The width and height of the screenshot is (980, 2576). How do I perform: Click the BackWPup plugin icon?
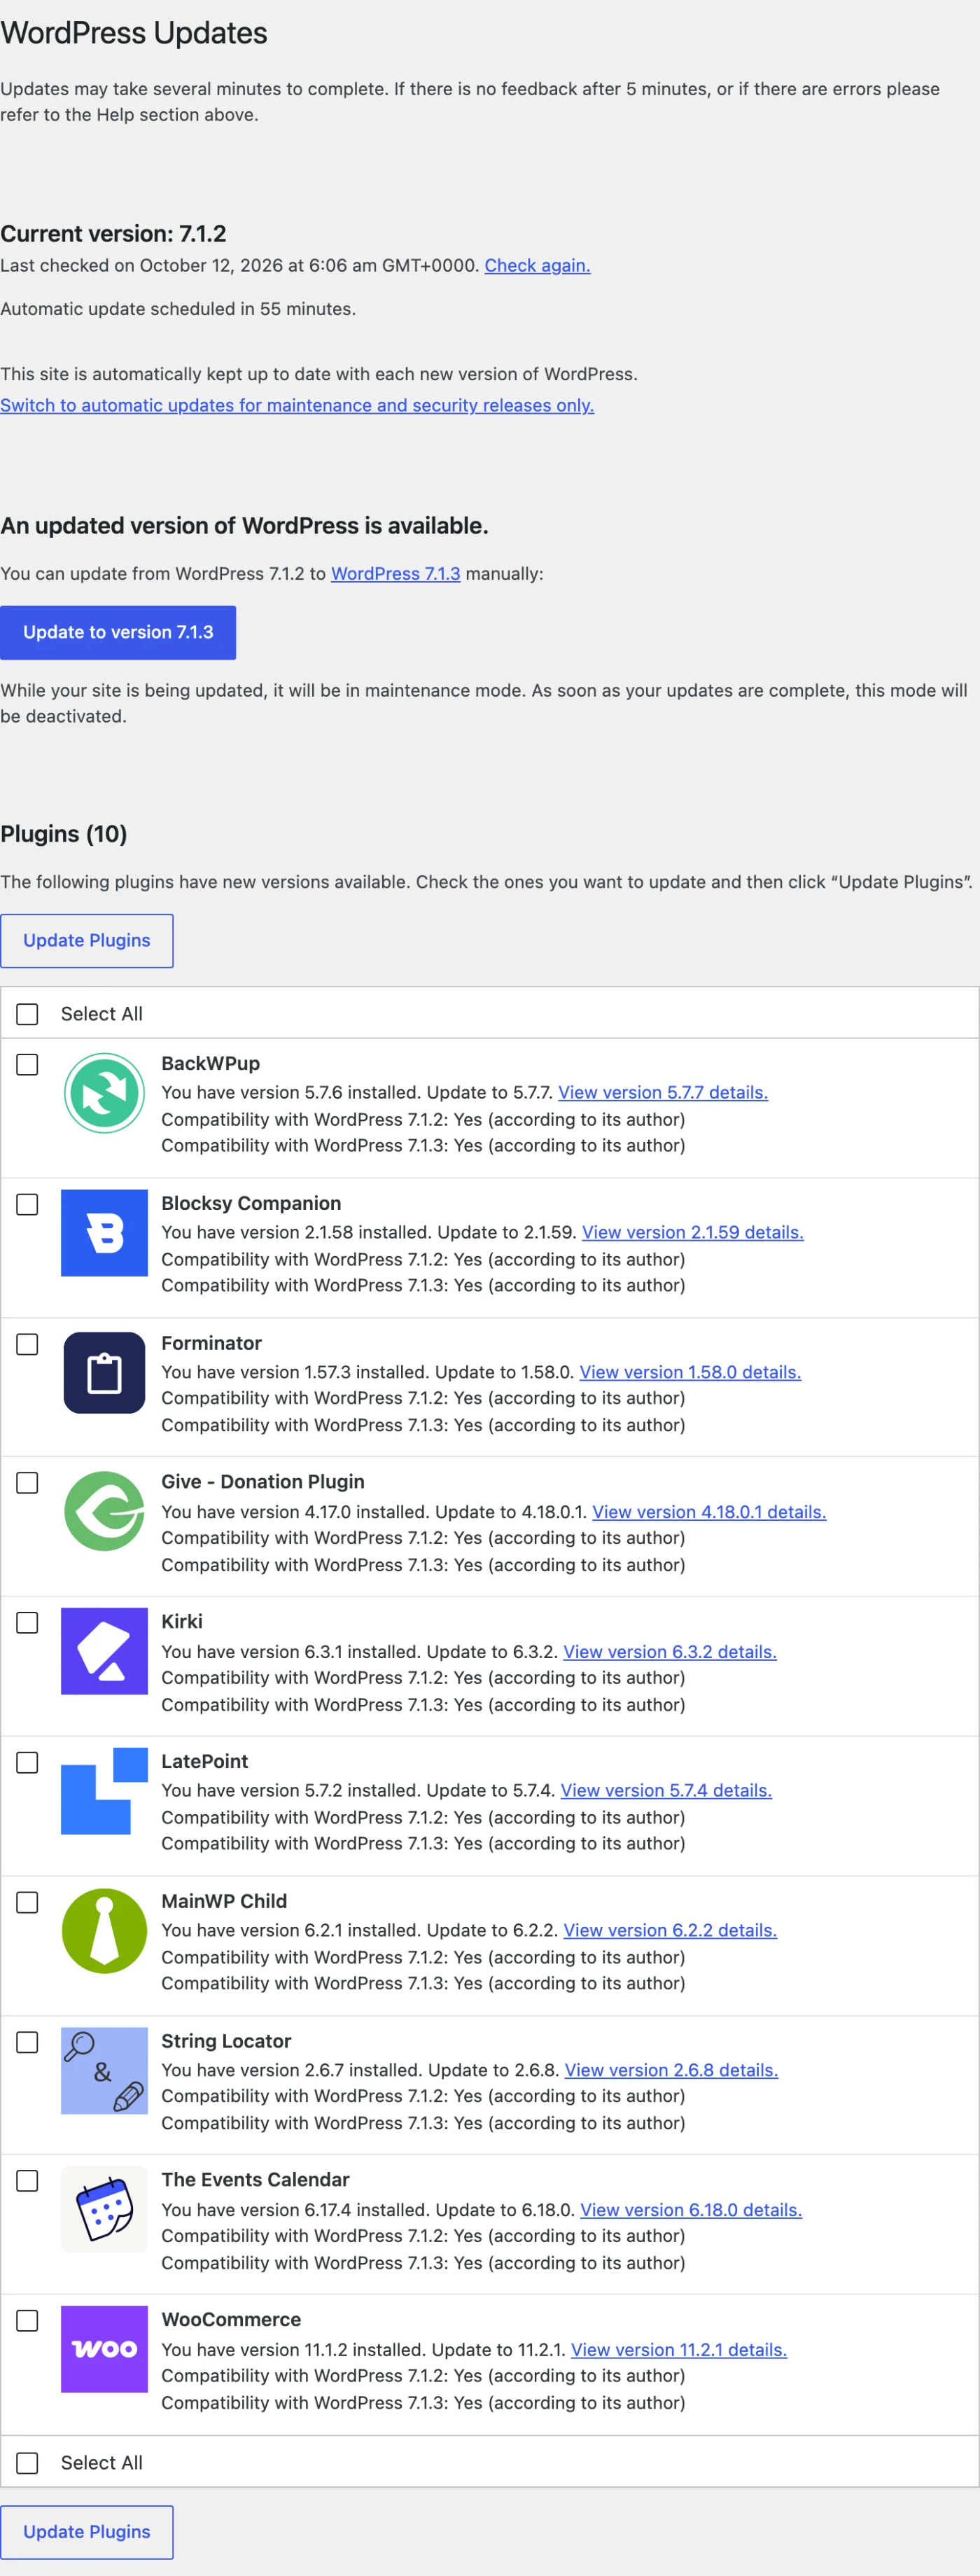click(x=104, y=1093)
